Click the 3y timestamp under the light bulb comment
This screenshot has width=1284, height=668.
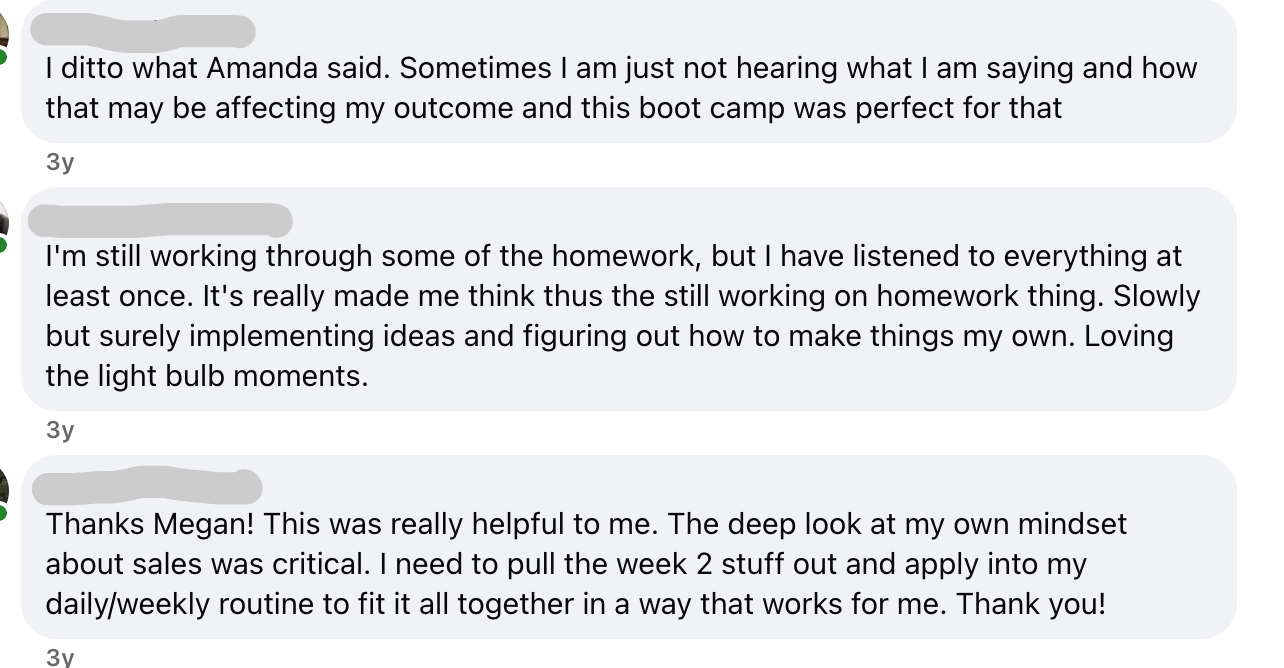click(x=60, y=430)
